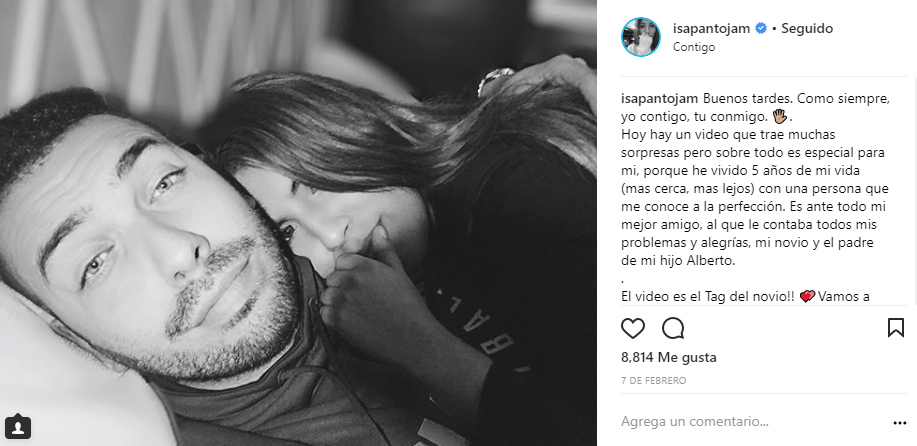Click the blue verified badge
The image size is (917, 446).
tap(761, 28)
